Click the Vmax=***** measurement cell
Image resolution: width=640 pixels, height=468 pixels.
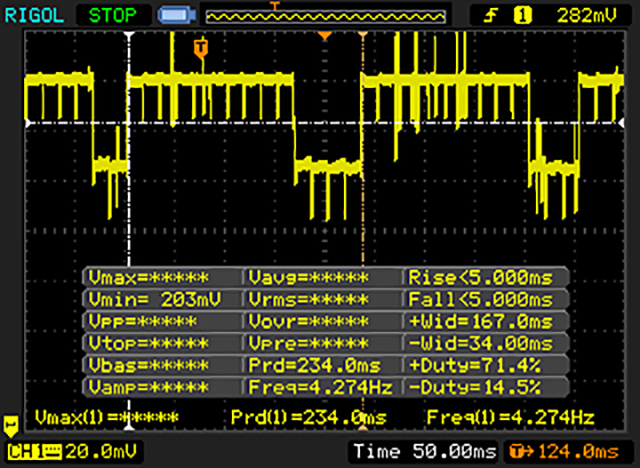162,278
